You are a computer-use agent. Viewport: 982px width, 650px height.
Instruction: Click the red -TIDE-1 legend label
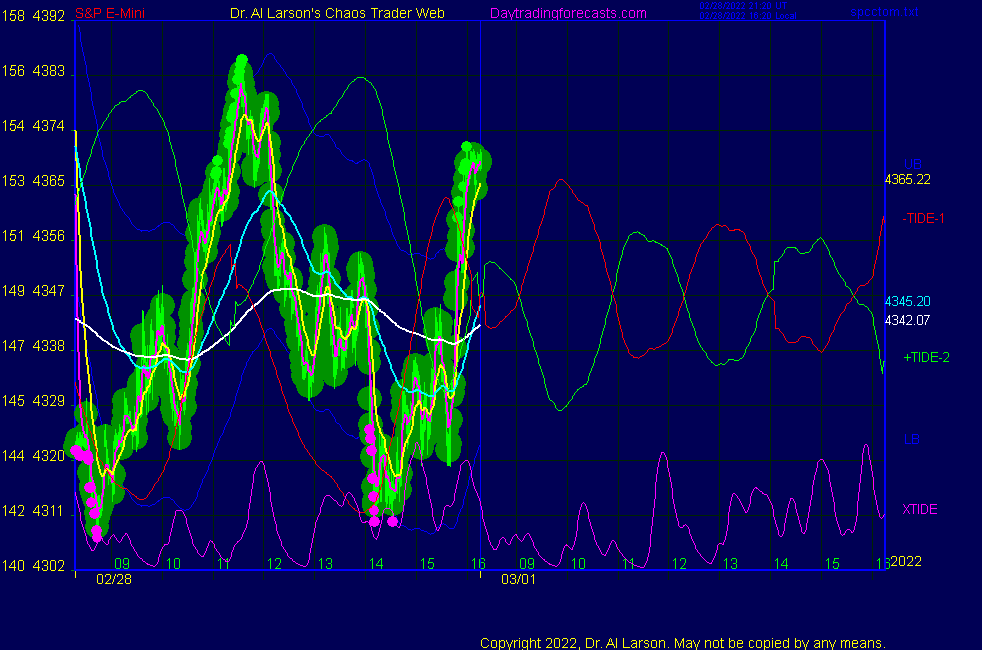click(x=923, y=219)
